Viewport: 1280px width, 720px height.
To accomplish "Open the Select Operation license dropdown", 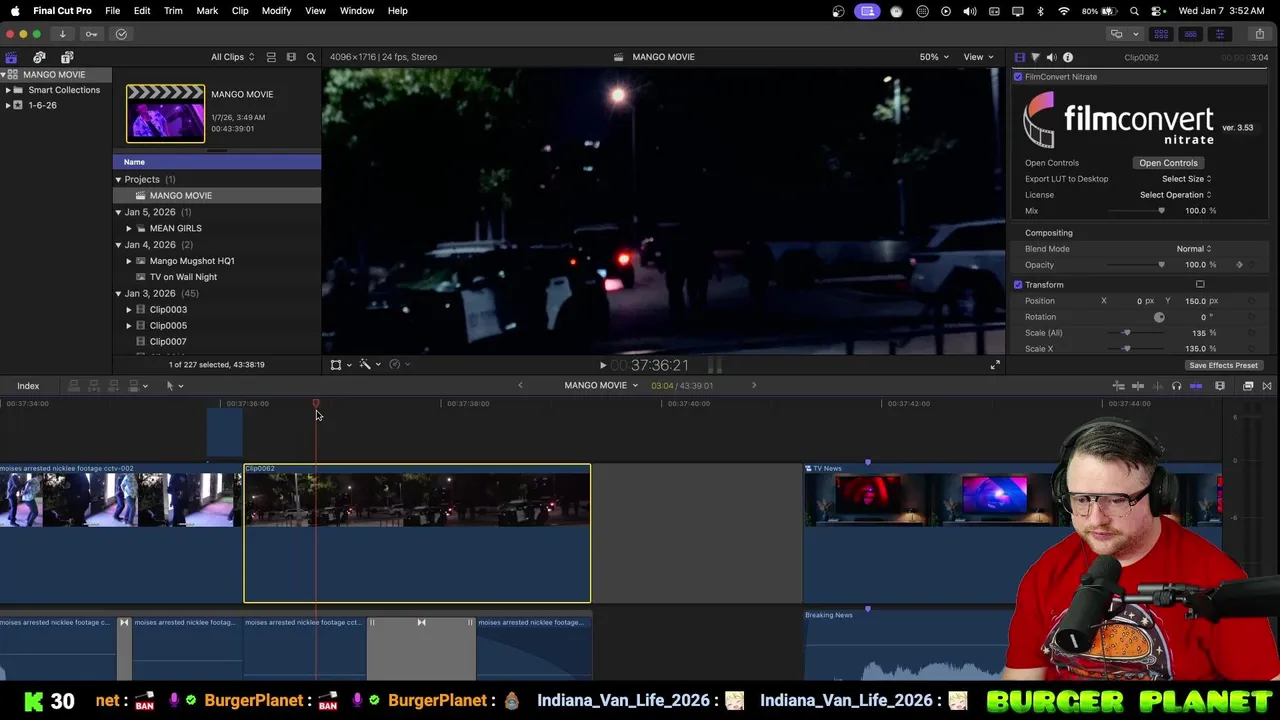I will (1175, 195).
